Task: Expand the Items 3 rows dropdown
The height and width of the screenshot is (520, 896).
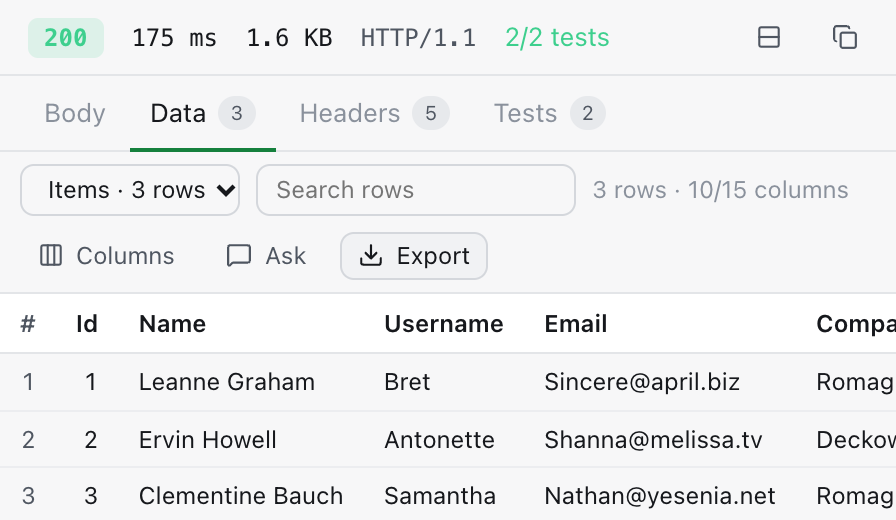Action: coord(130,190)
